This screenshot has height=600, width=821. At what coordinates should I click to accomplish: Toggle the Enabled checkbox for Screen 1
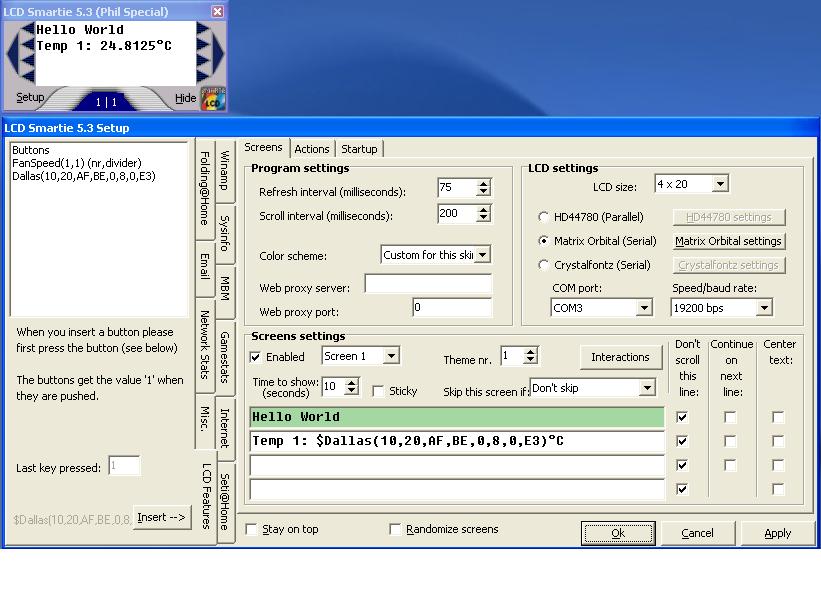[255, 357]
